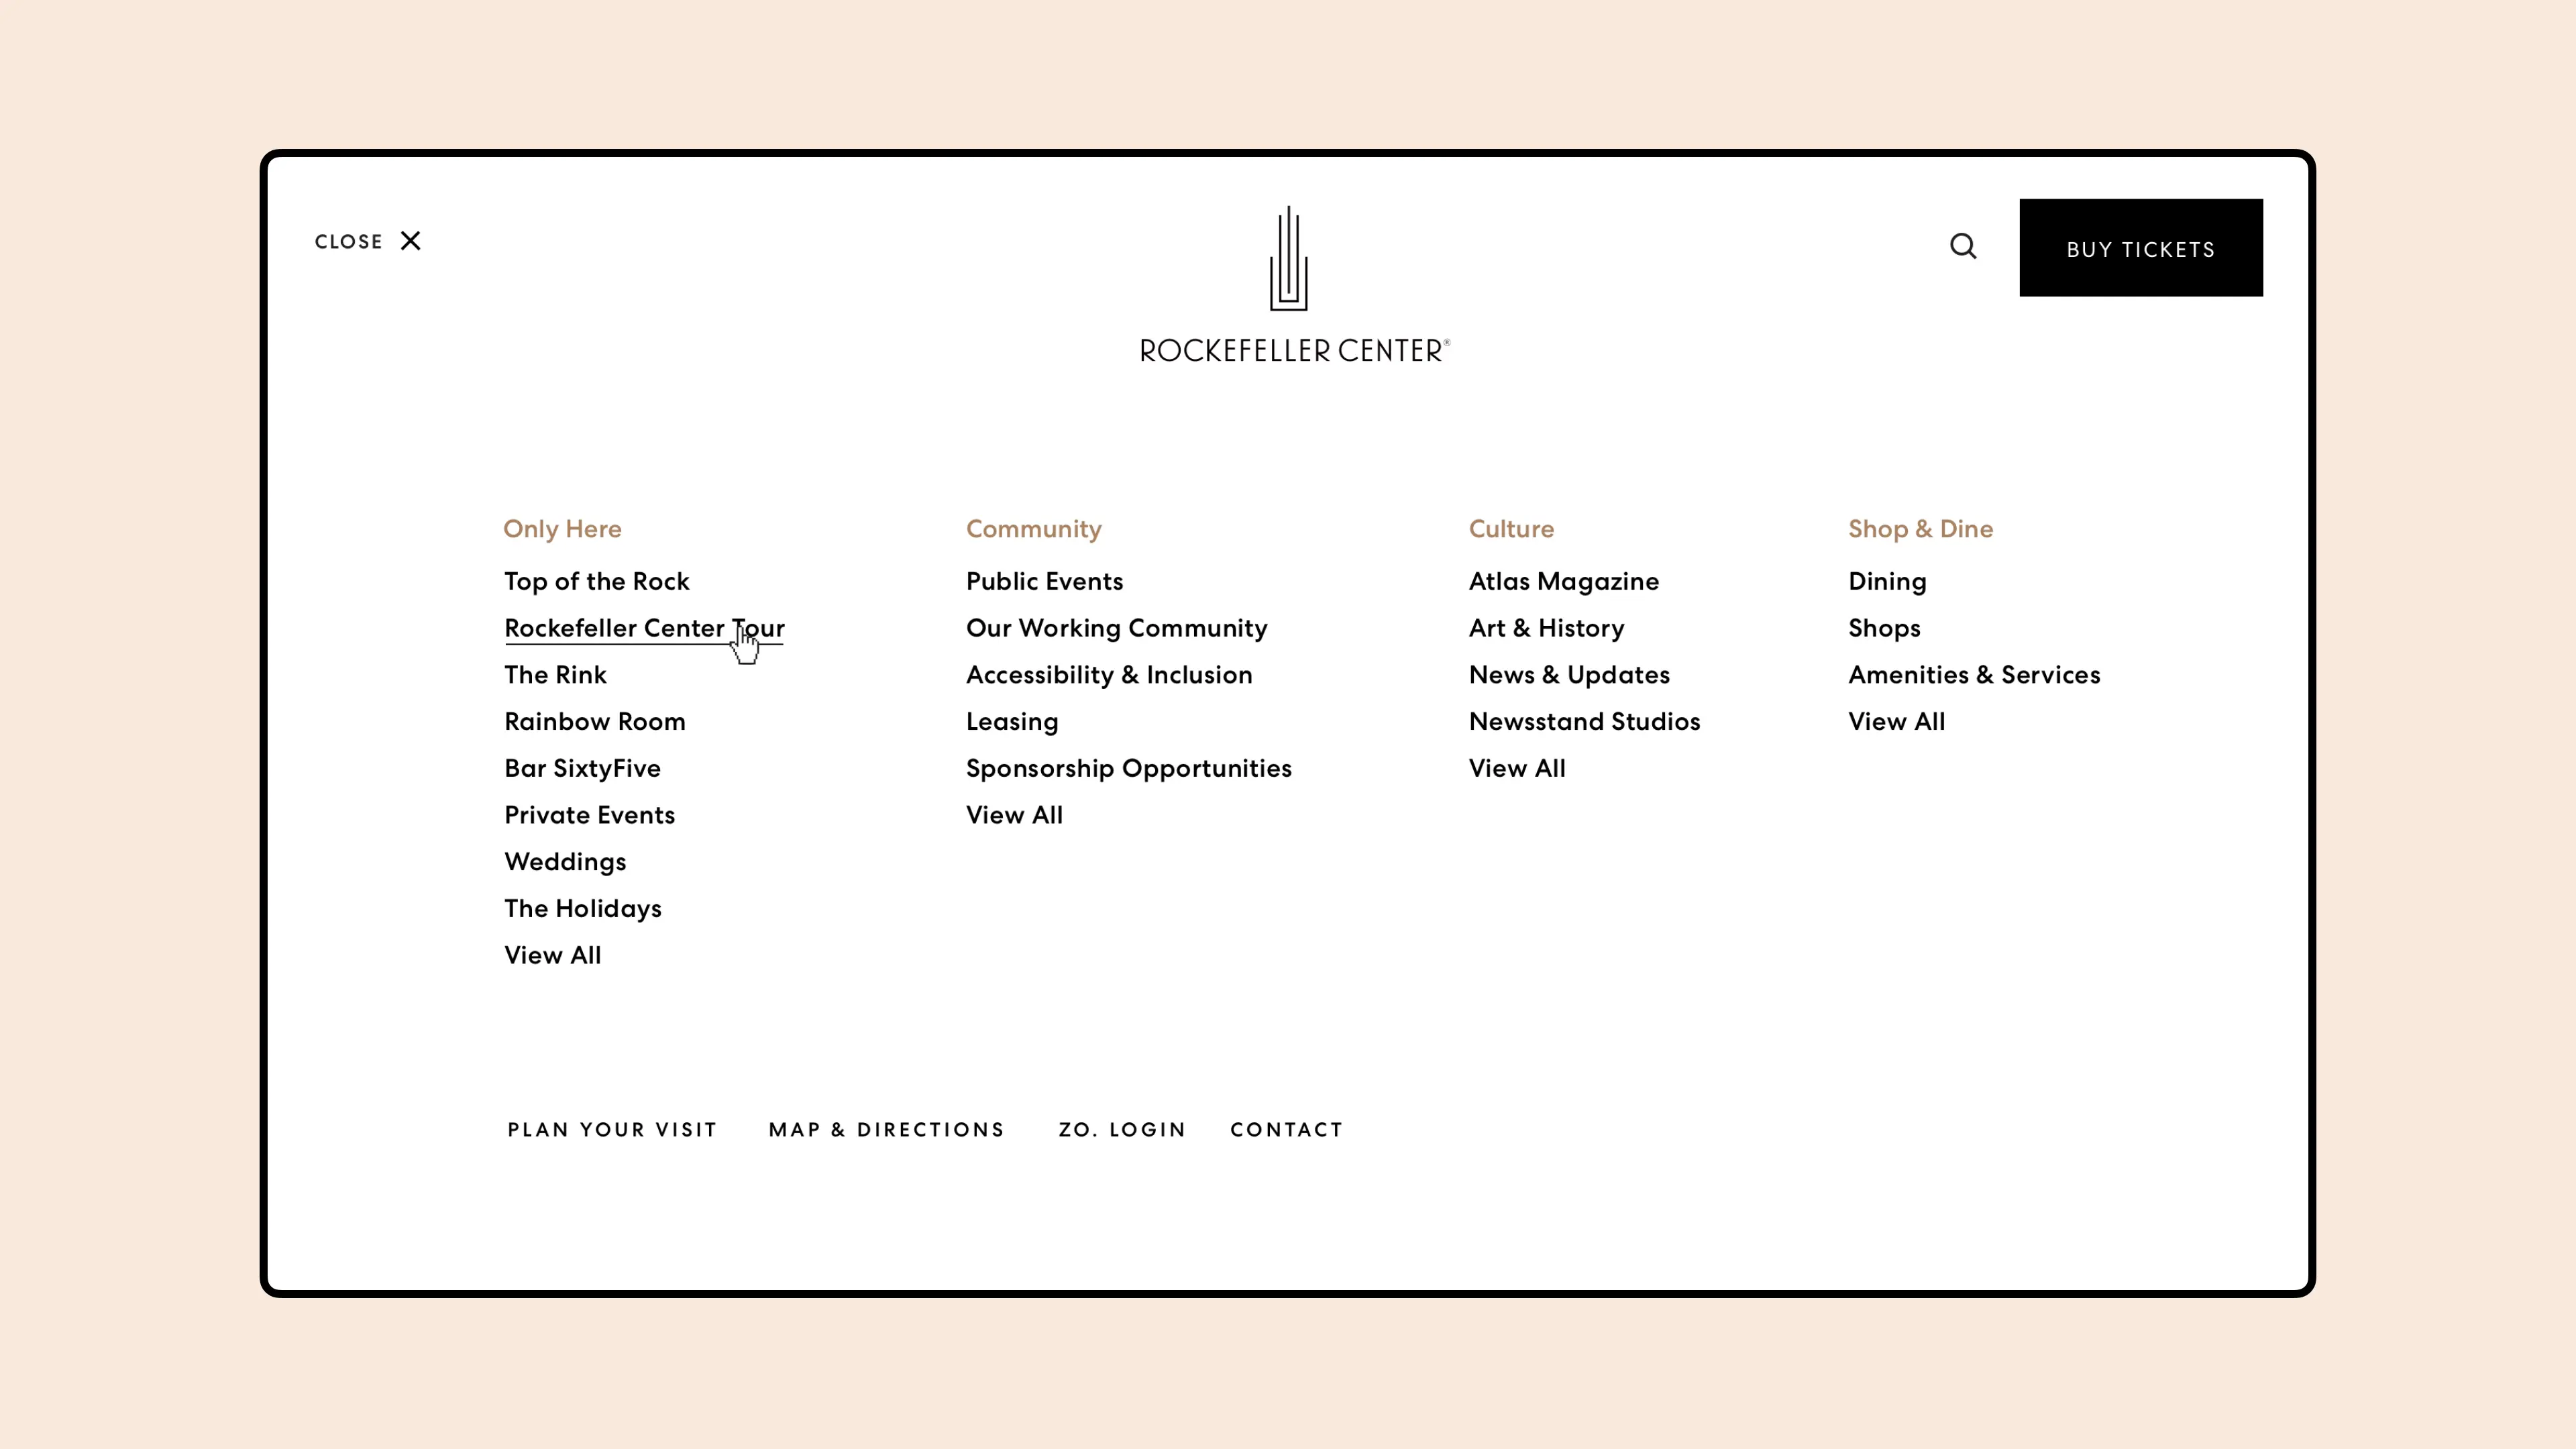Navigate to Public Events
The width and height of the screenshot is (2576, 1449).
[1044, 581]
